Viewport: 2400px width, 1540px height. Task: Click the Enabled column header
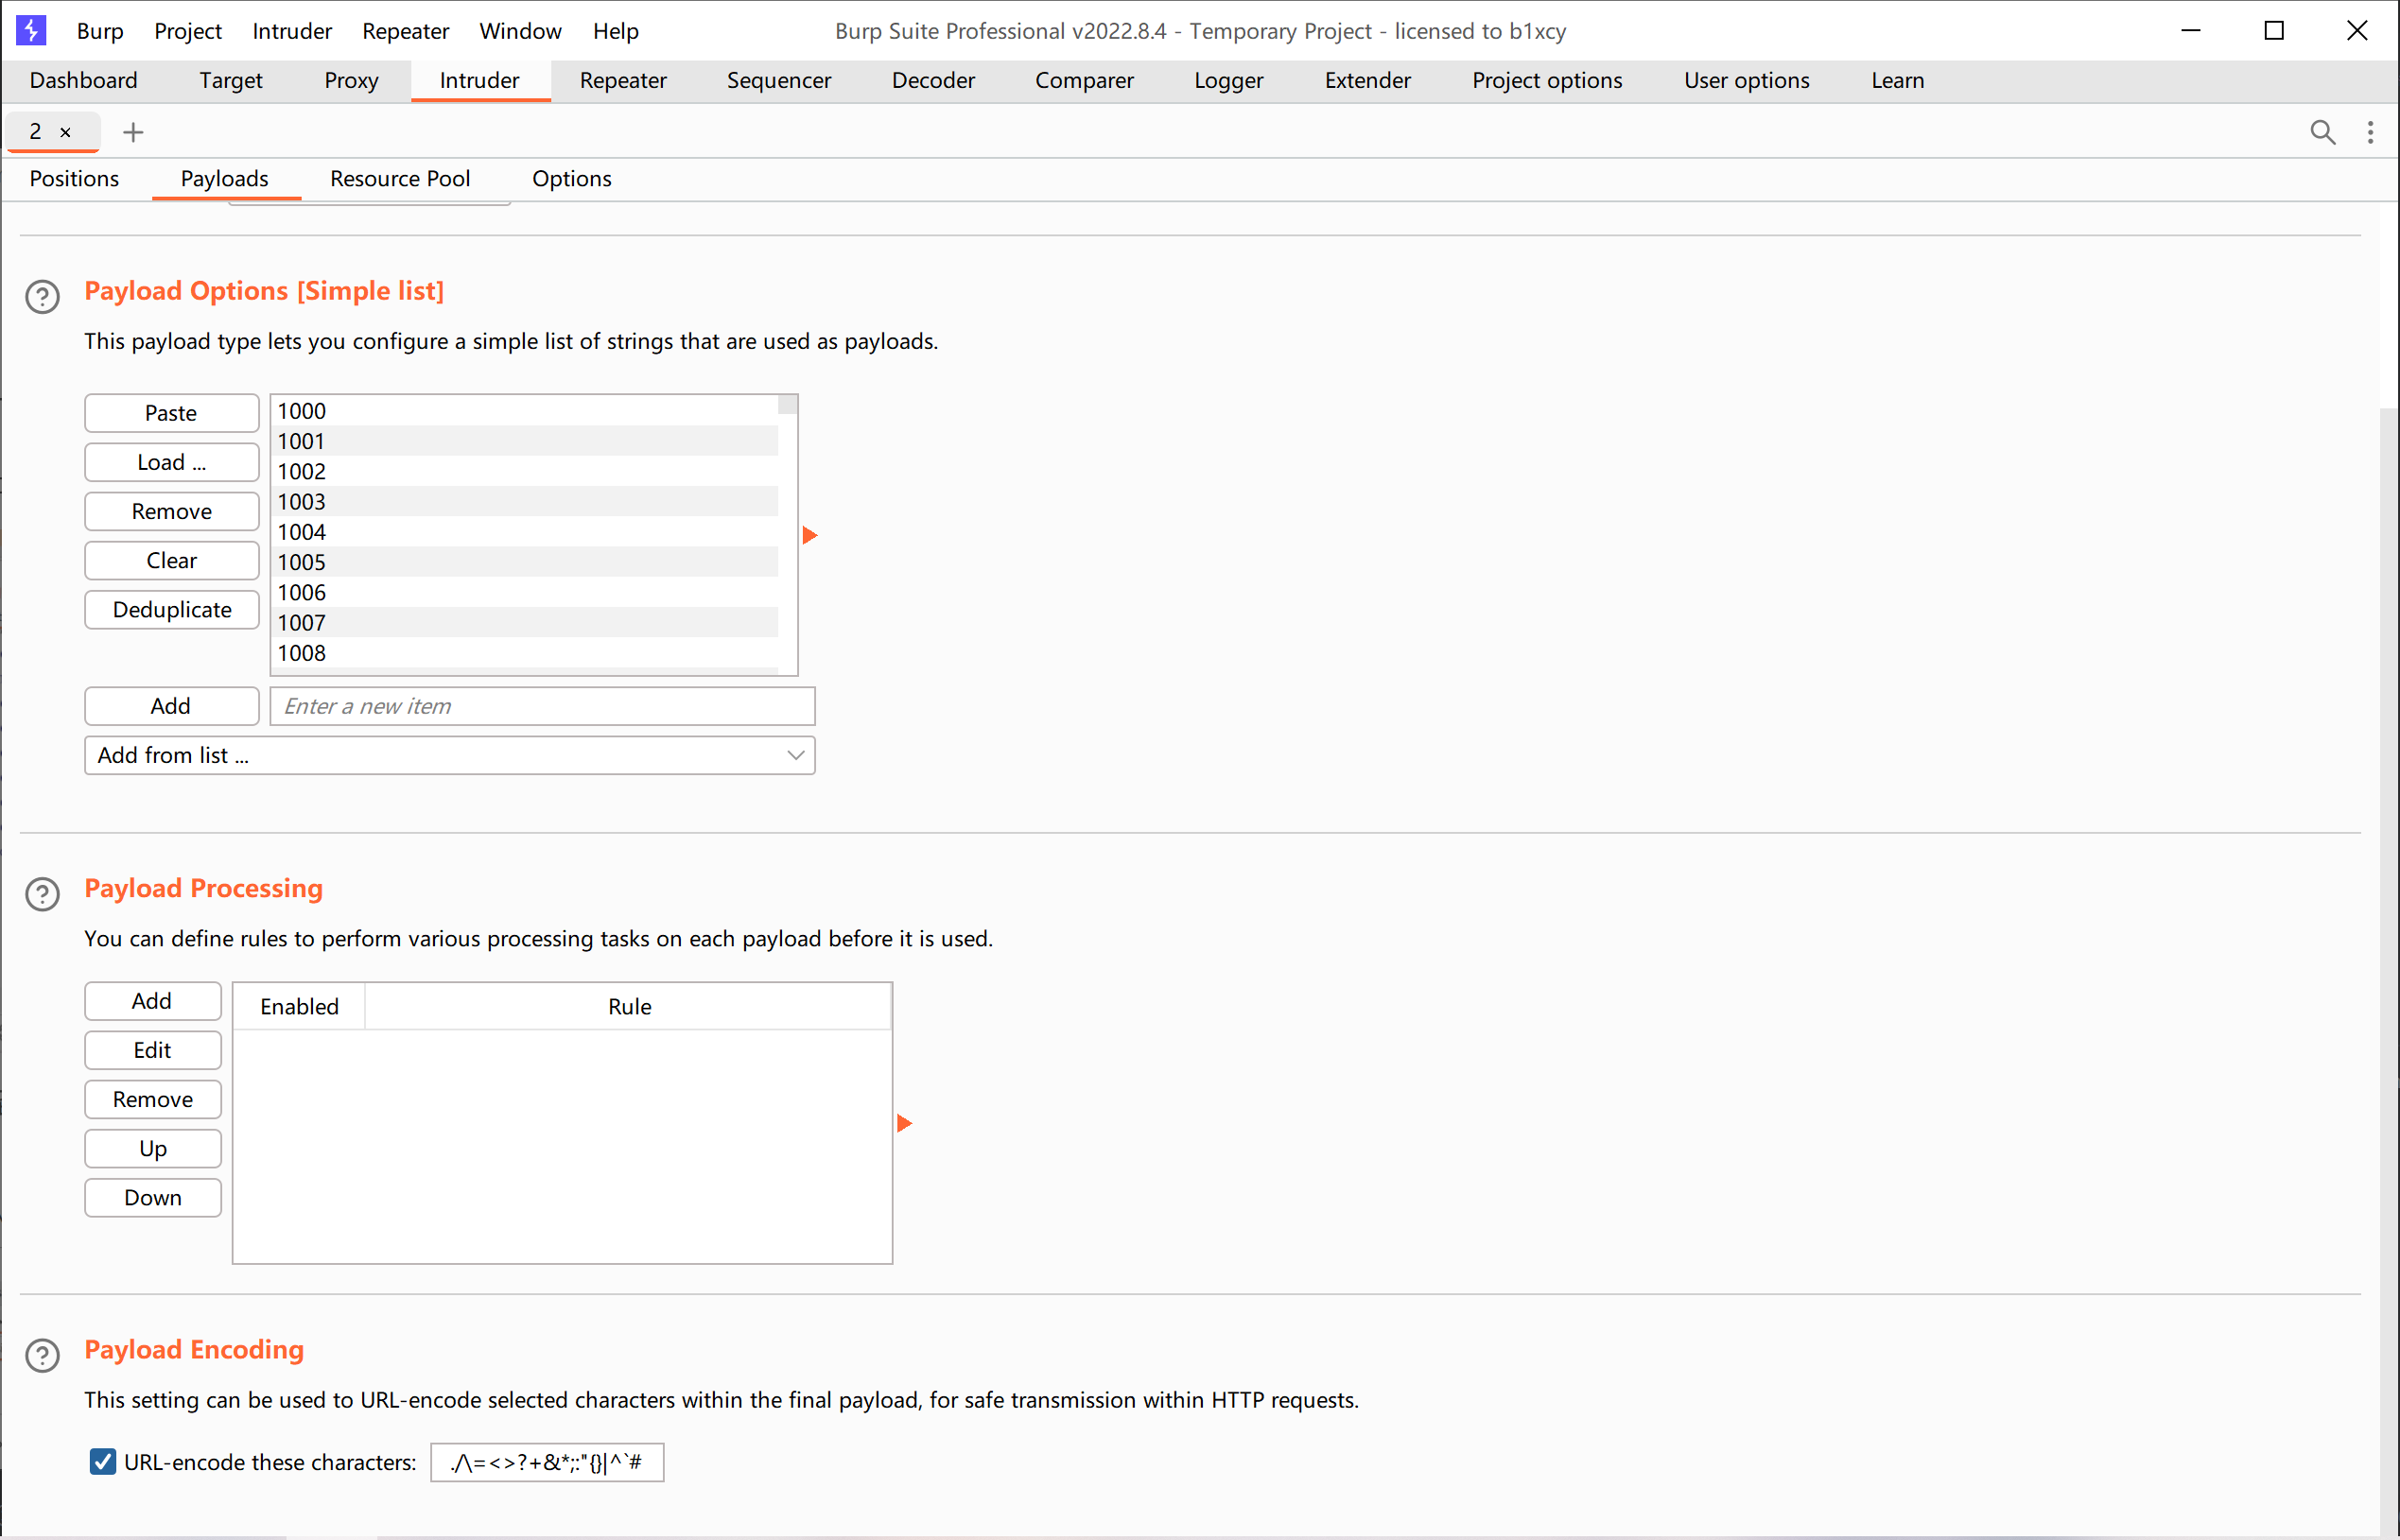tap(299, 1006)
